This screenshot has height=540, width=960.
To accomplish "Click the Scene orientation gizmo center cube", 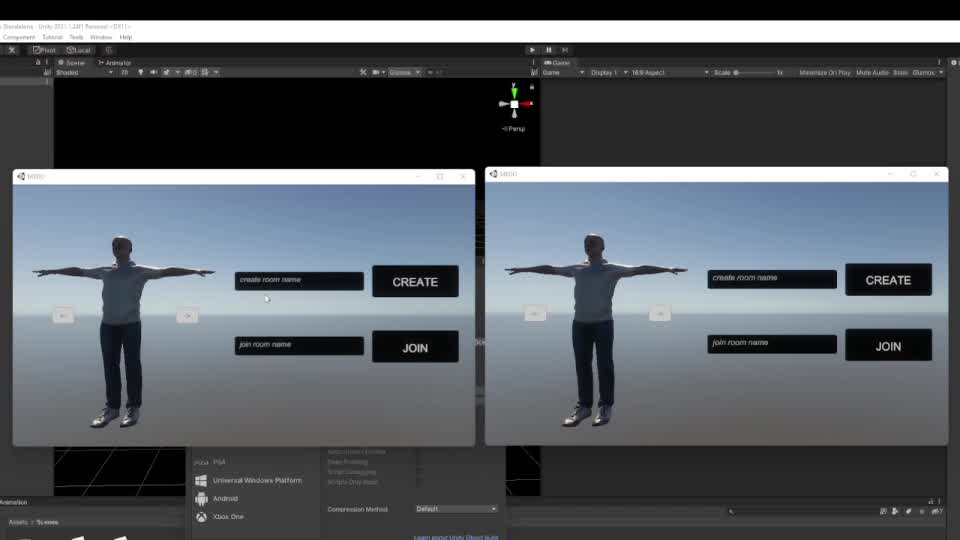I will [x=514, y=104].
